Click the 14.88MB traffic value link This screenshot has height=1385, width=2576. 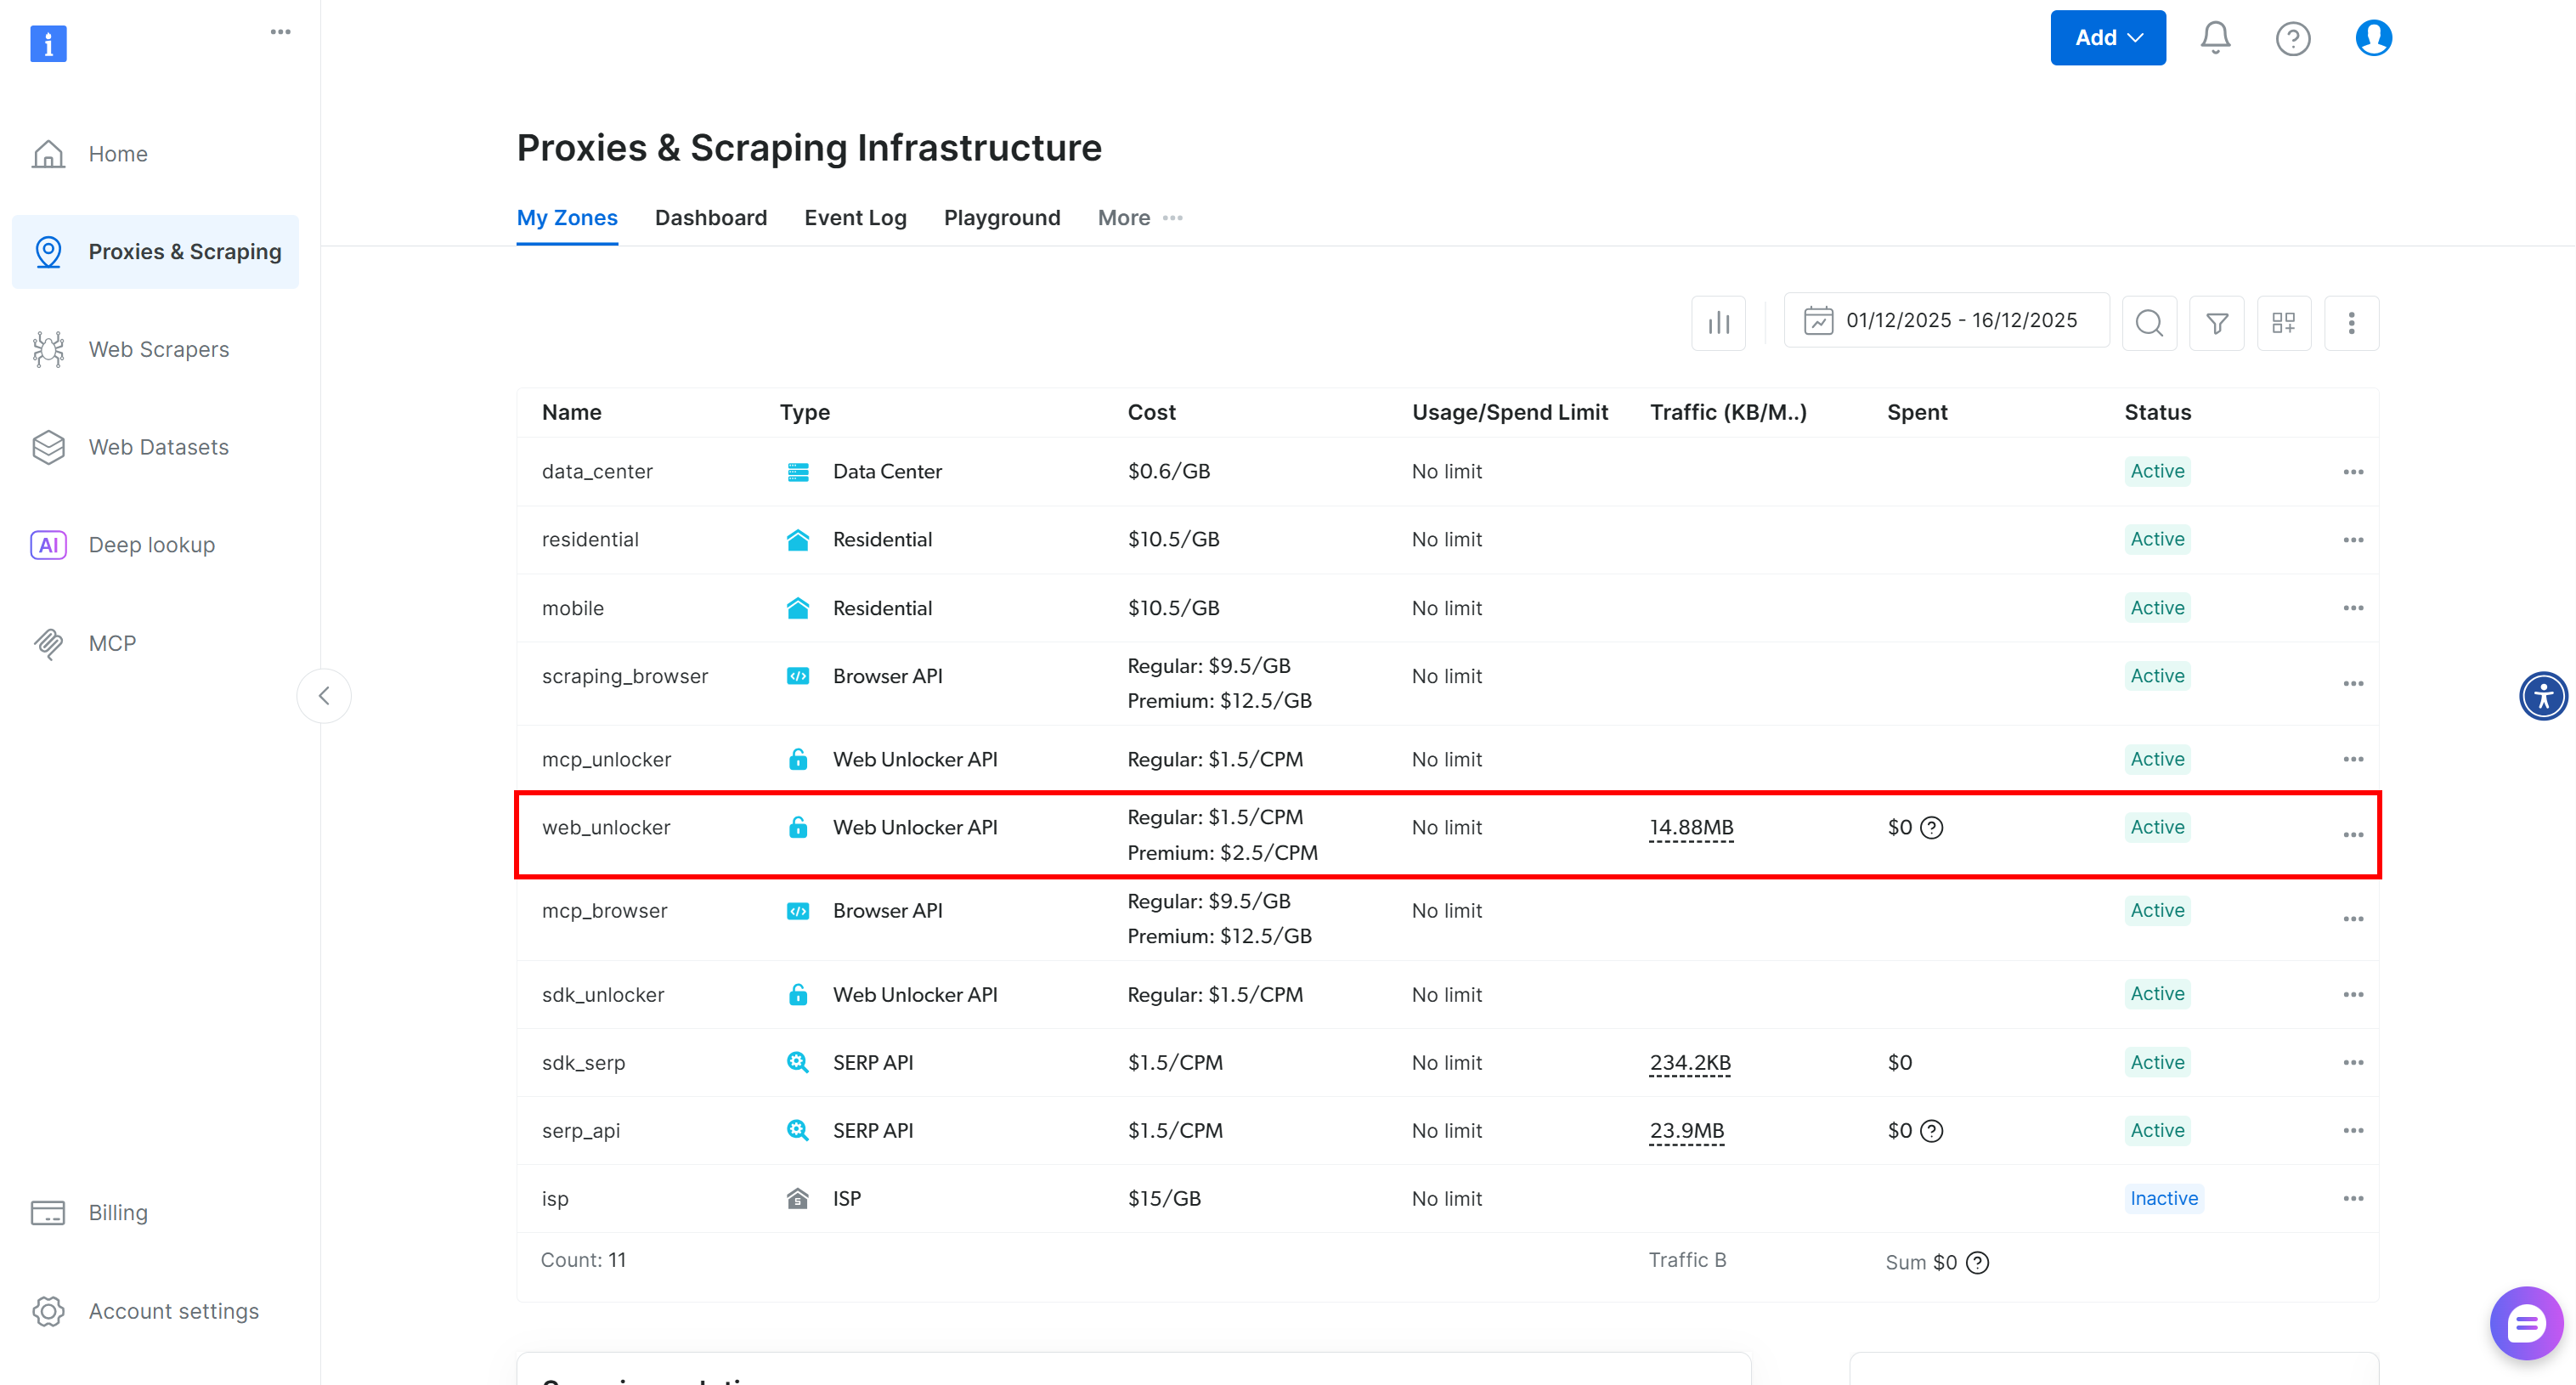(x=1691, y=827)
